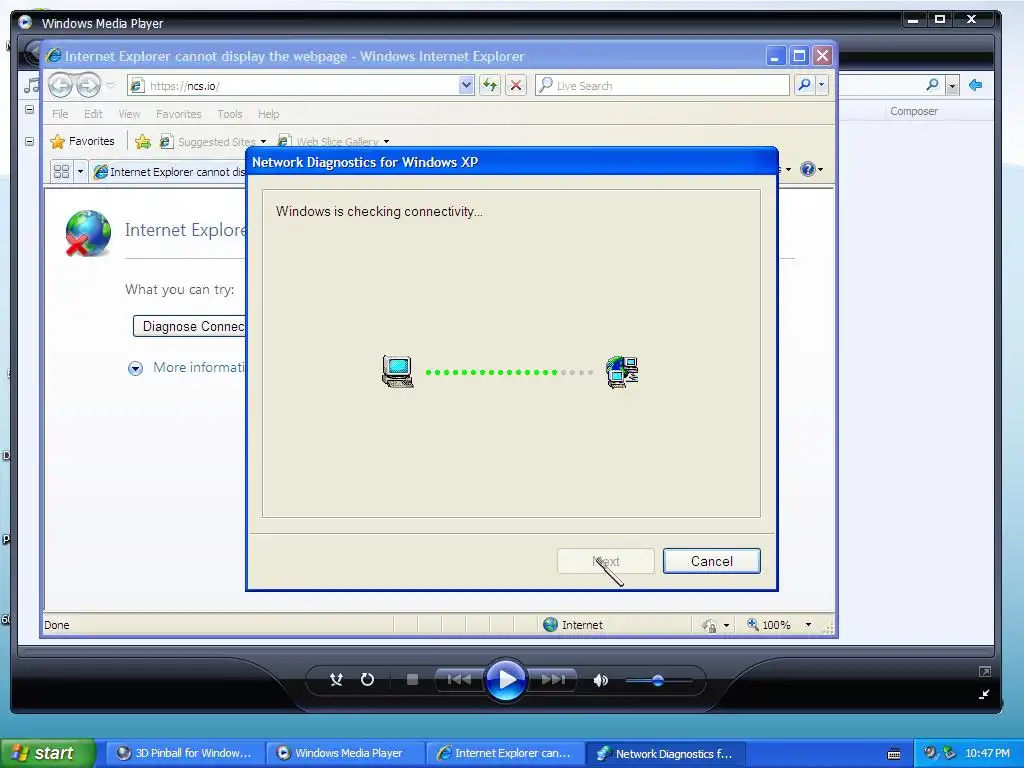This screenshot has height=768, width=1024.
Task: Switch to Network Diagnostics taskbar button
Action: (665, 753)
